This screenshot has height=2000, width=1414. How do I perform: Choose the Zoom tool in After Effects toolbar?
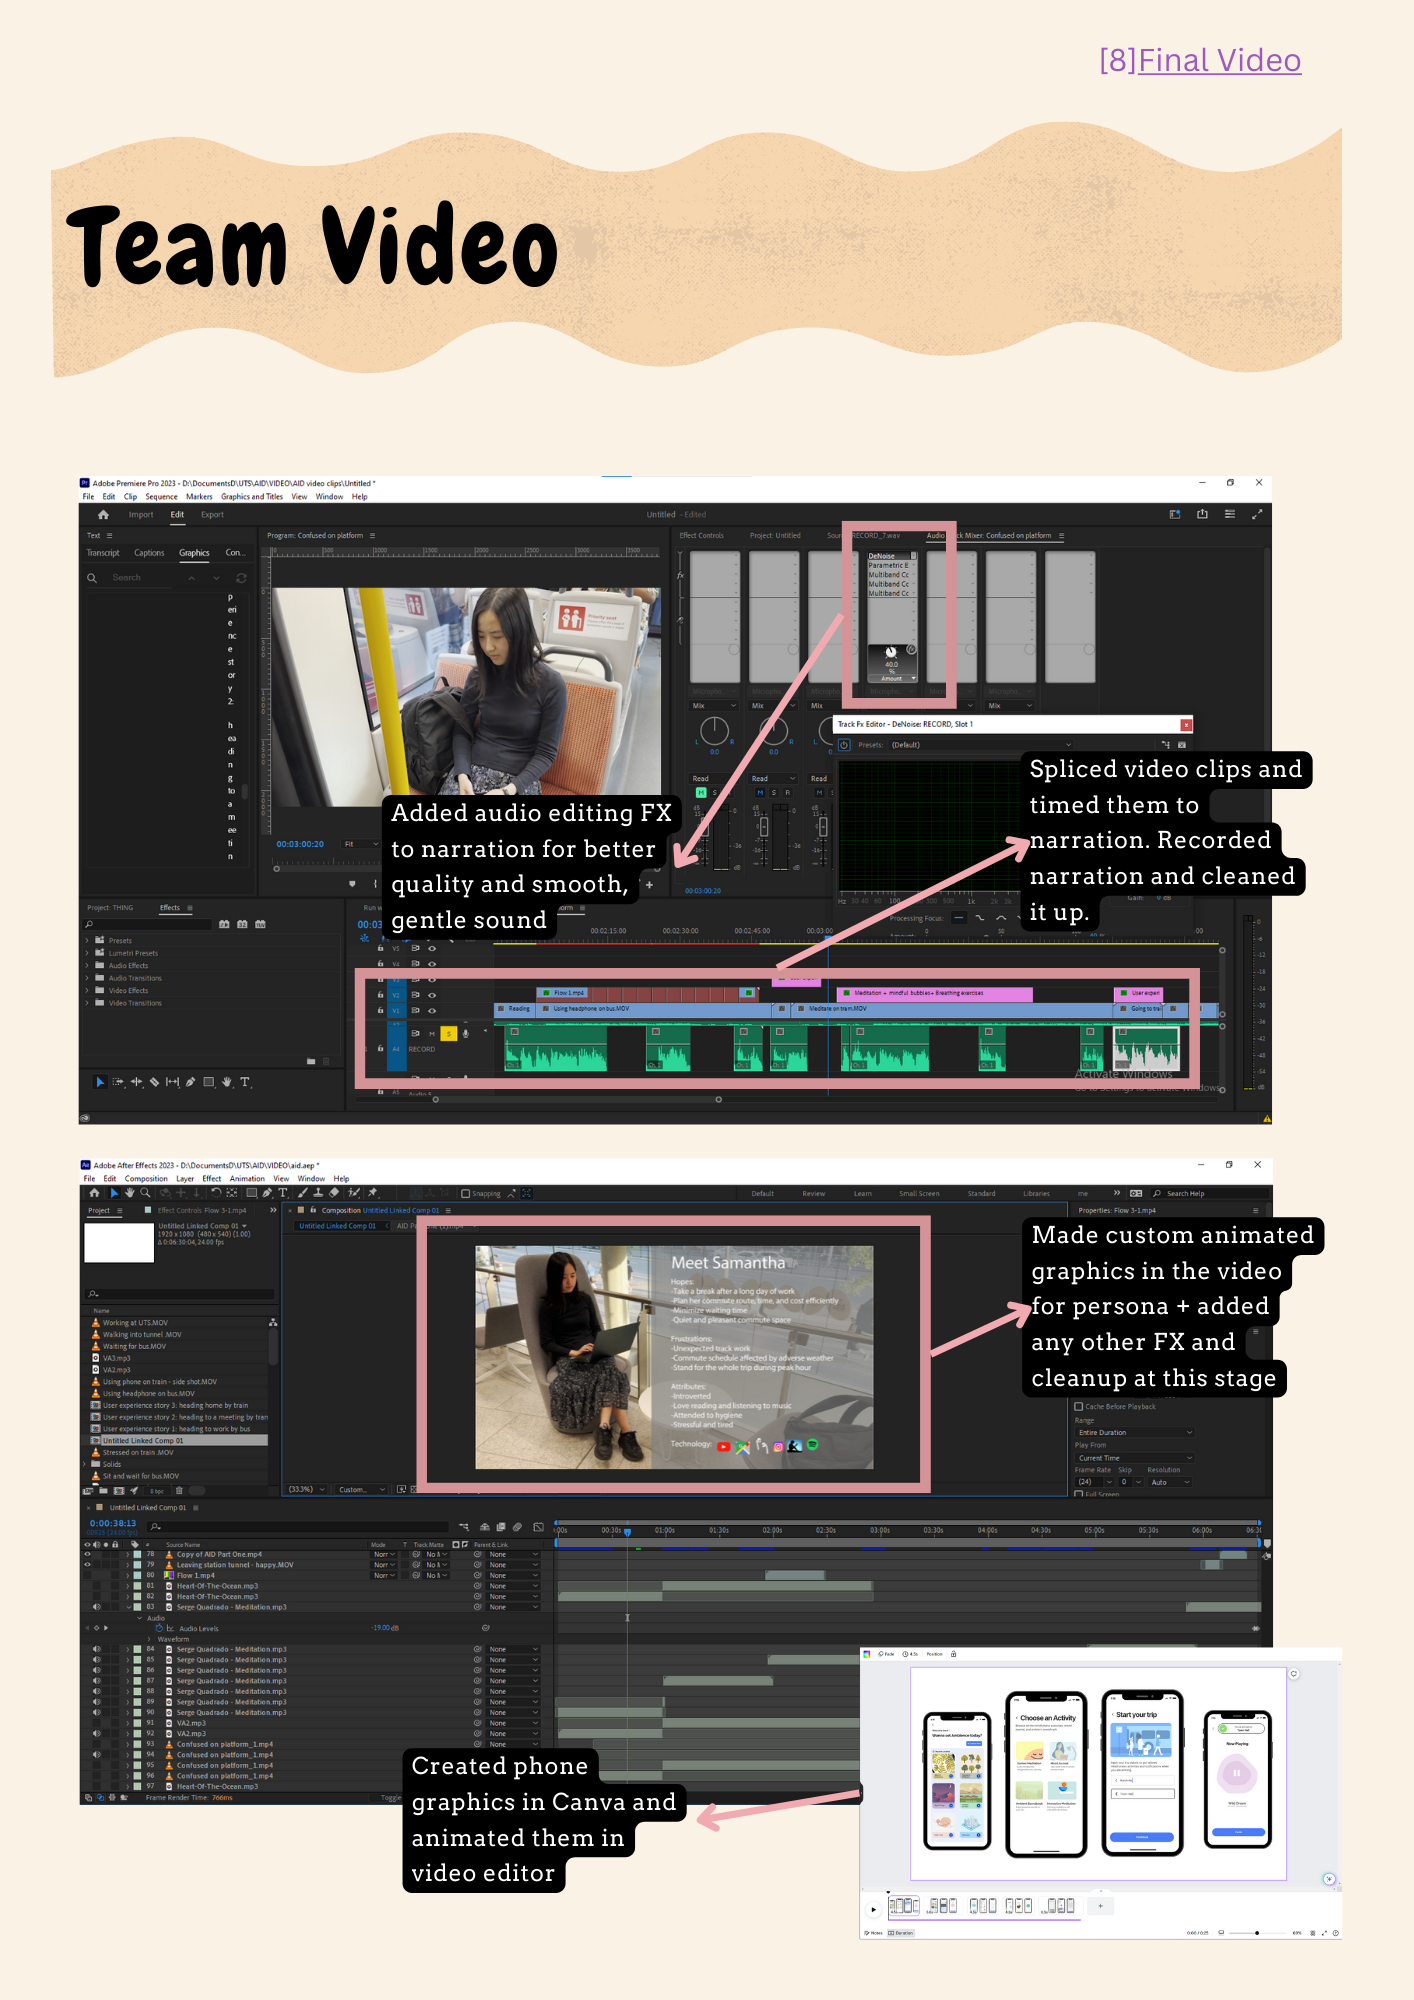click(145, 1193)
